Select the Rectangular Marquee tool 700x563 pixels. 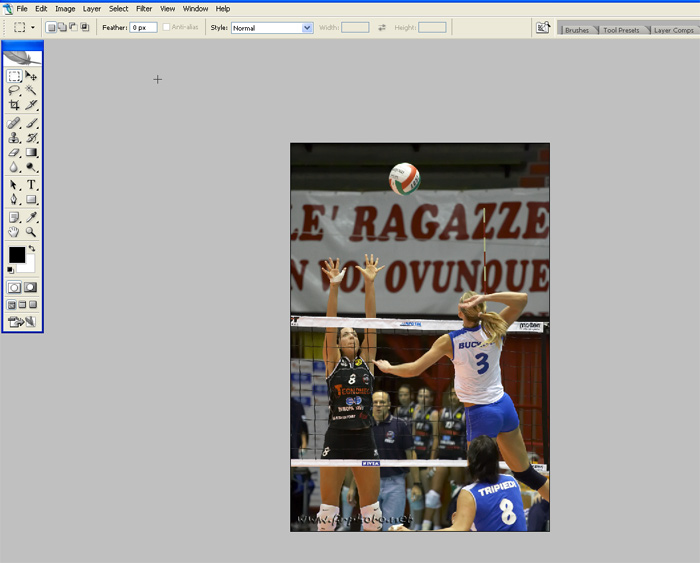coord(14,76)
